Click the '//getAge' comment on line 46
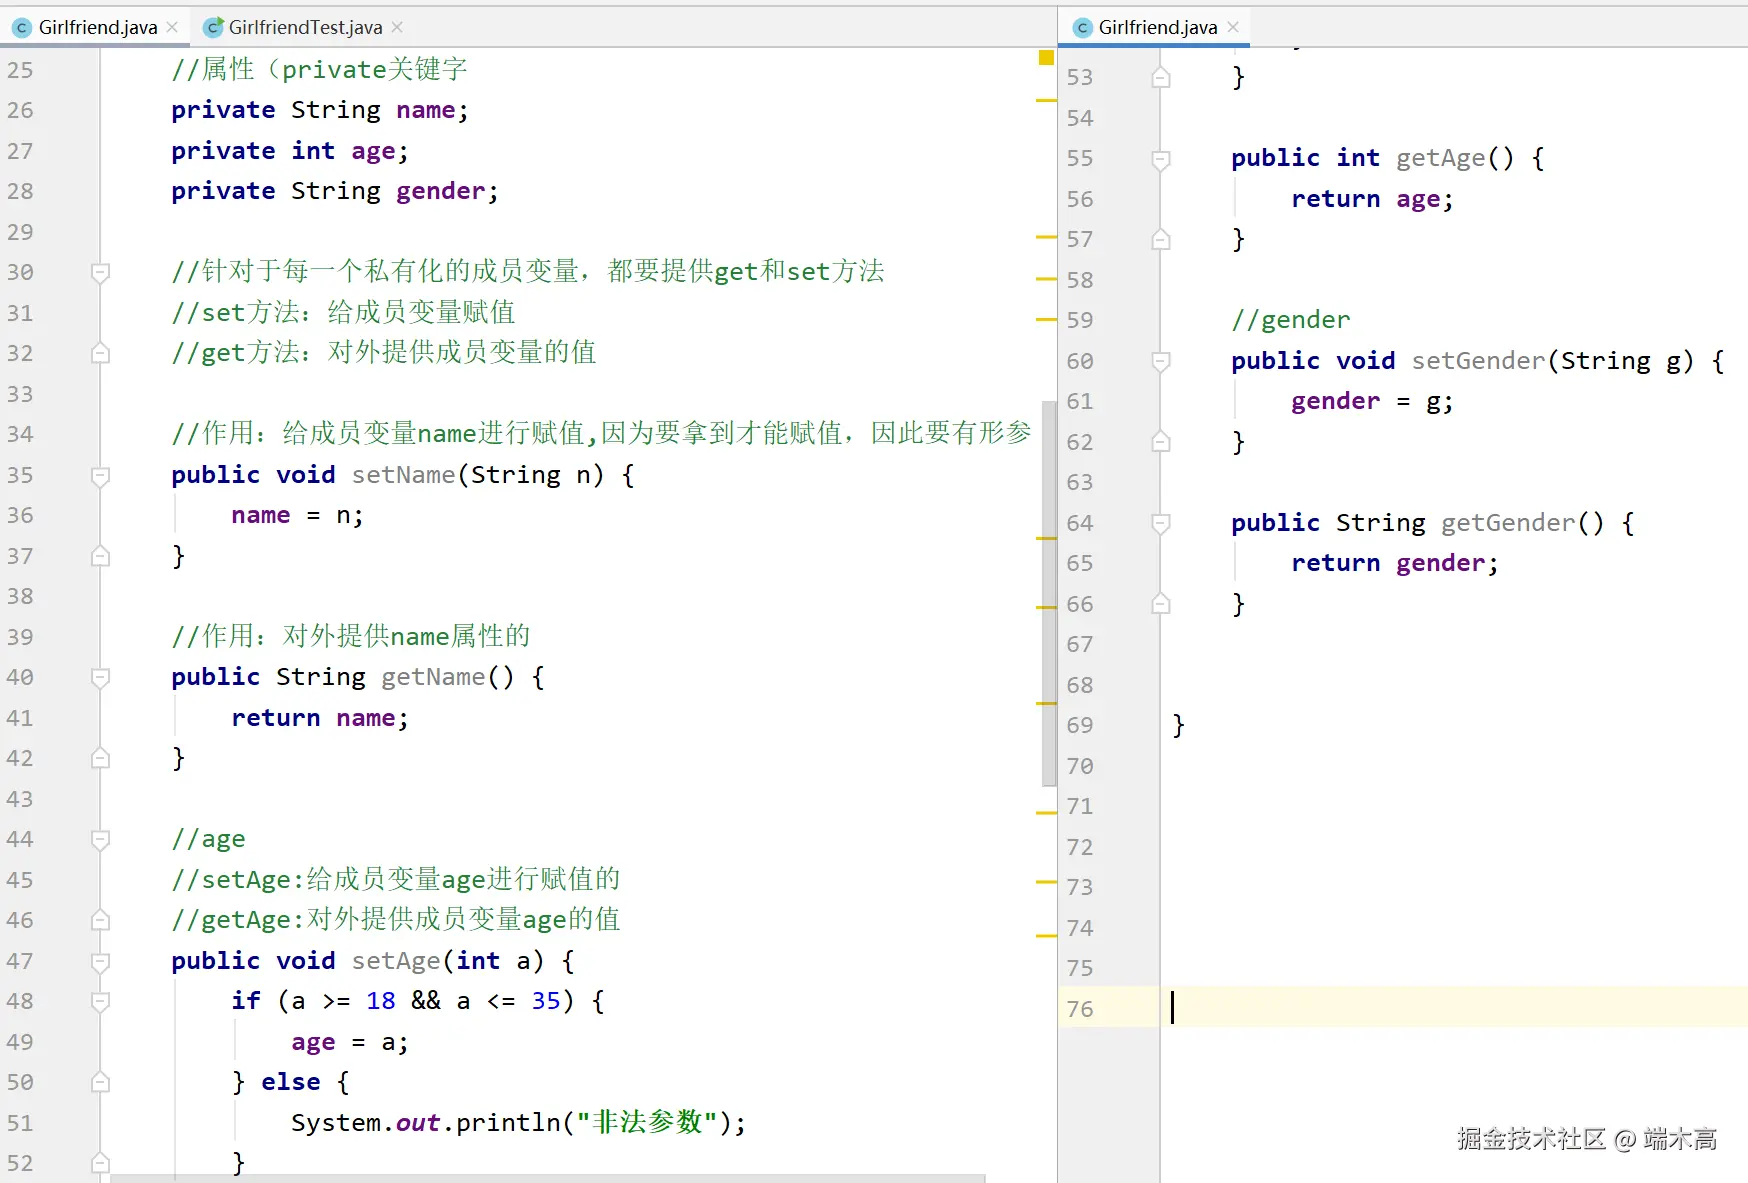The image size is (1748, 1183). coord(396,920)
